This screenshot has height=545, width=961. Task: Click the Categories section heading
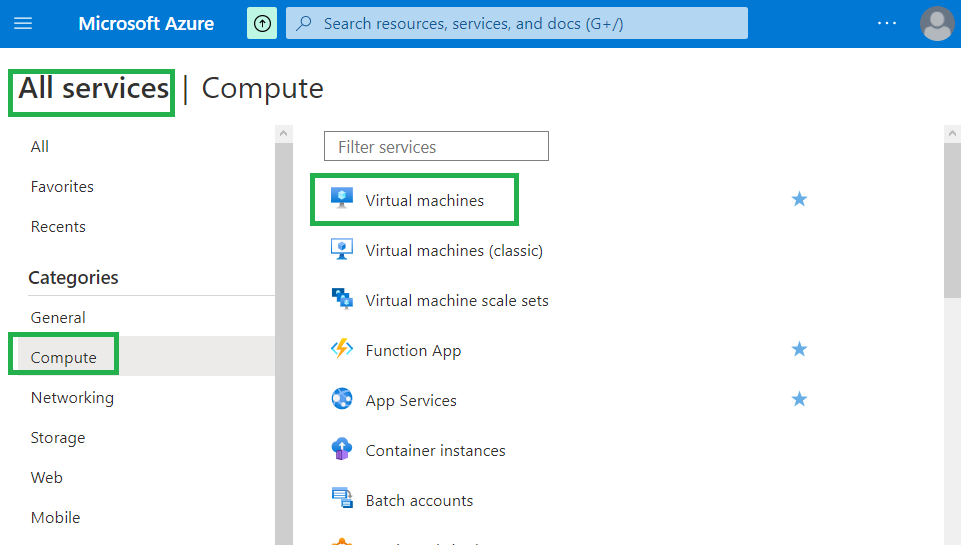point(73,278)
